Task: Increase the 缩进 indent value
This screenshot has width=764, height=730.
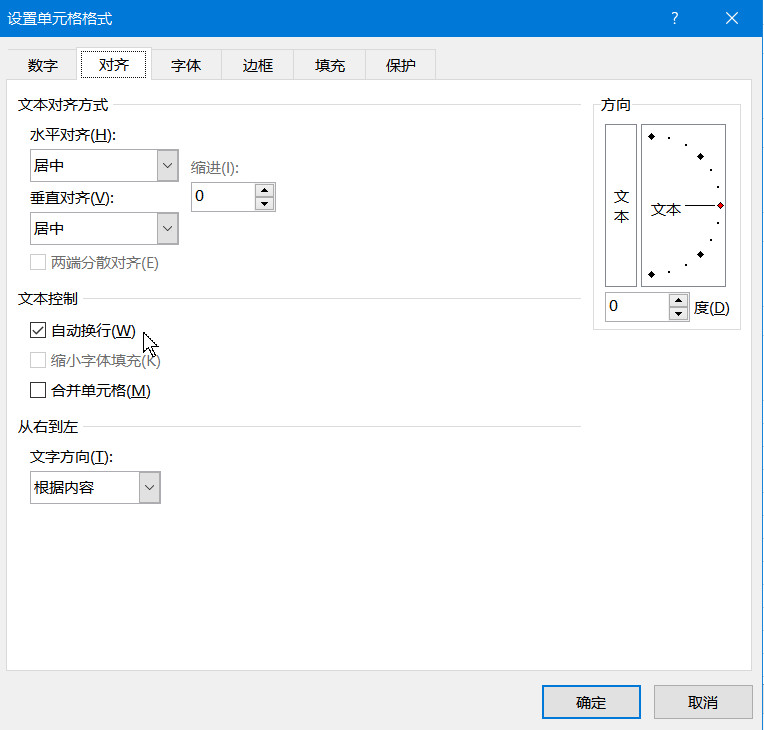Action: [x=265, y=190]
